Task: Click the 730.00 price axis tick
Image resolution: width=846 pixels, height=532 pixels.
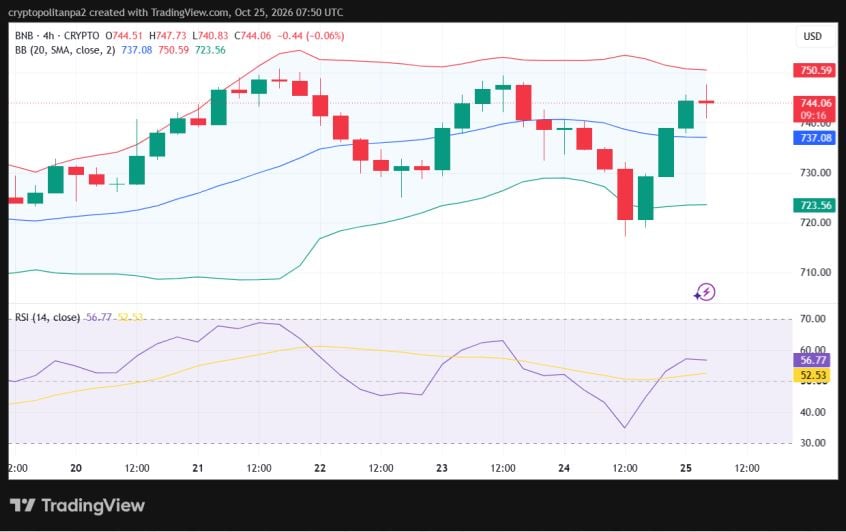Action: tap(815, 173)
